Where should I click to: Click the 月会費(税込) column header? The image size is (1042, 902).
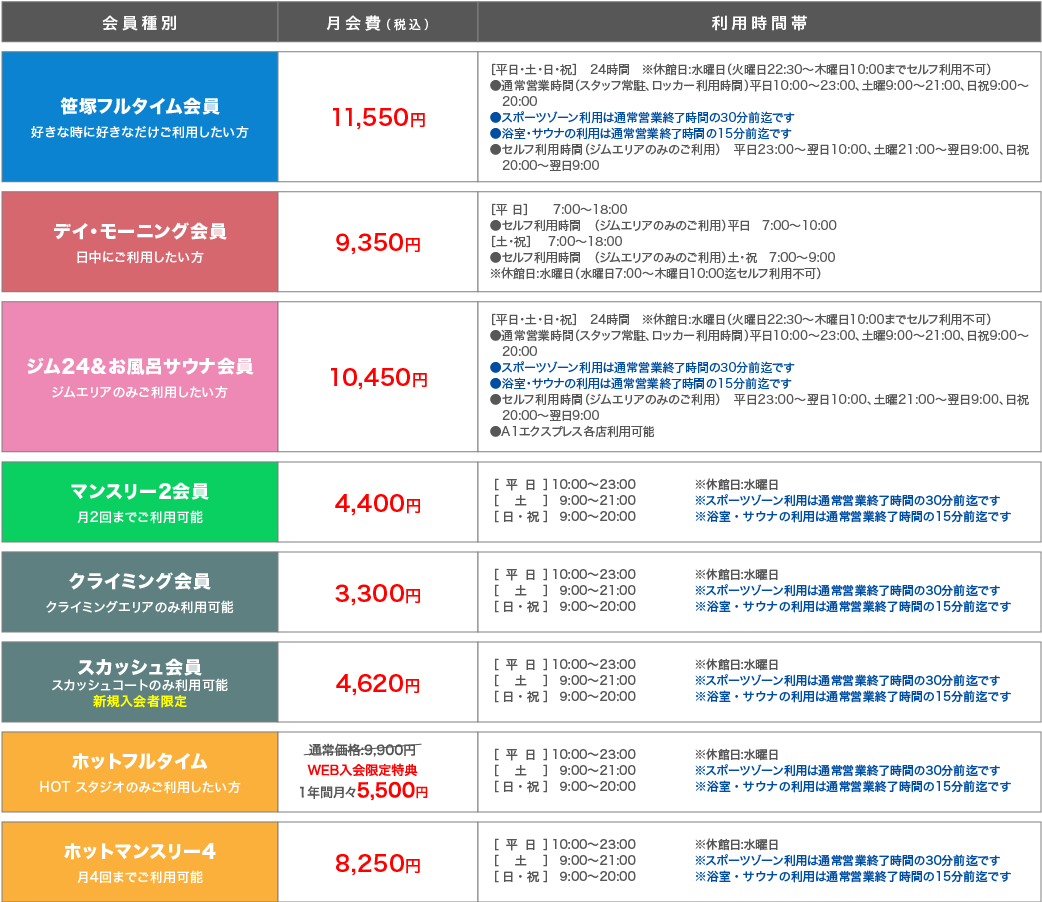(377, 22)
